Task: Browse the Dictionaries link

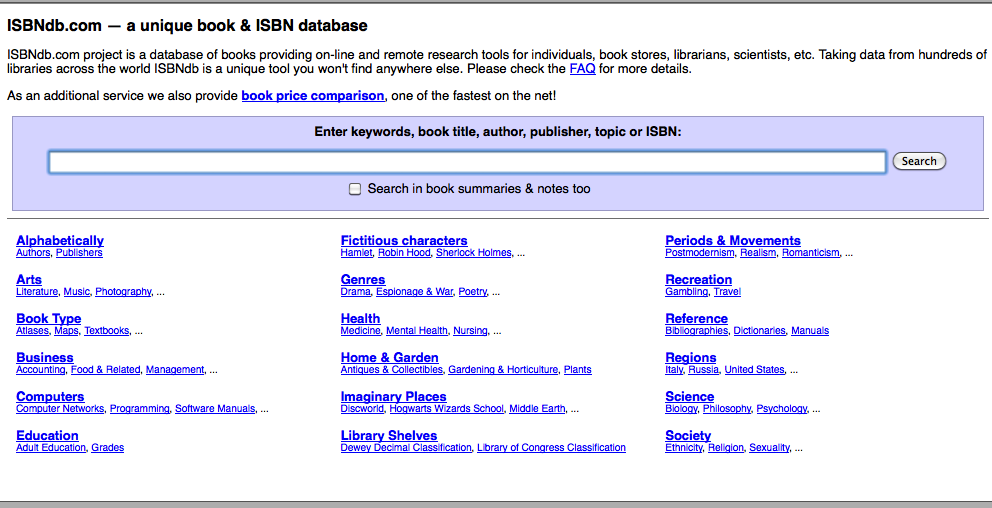Action: click(759, 331)
